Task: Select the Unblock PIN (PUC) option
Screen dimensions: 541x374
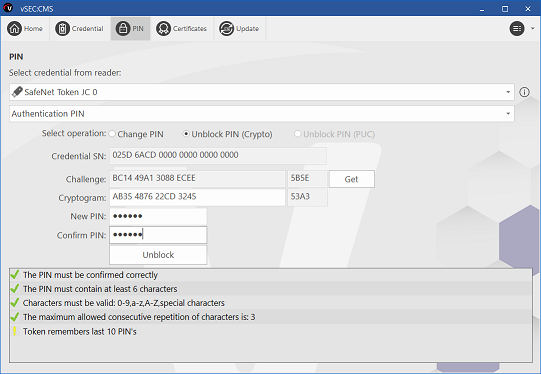Action: point(297,134)
